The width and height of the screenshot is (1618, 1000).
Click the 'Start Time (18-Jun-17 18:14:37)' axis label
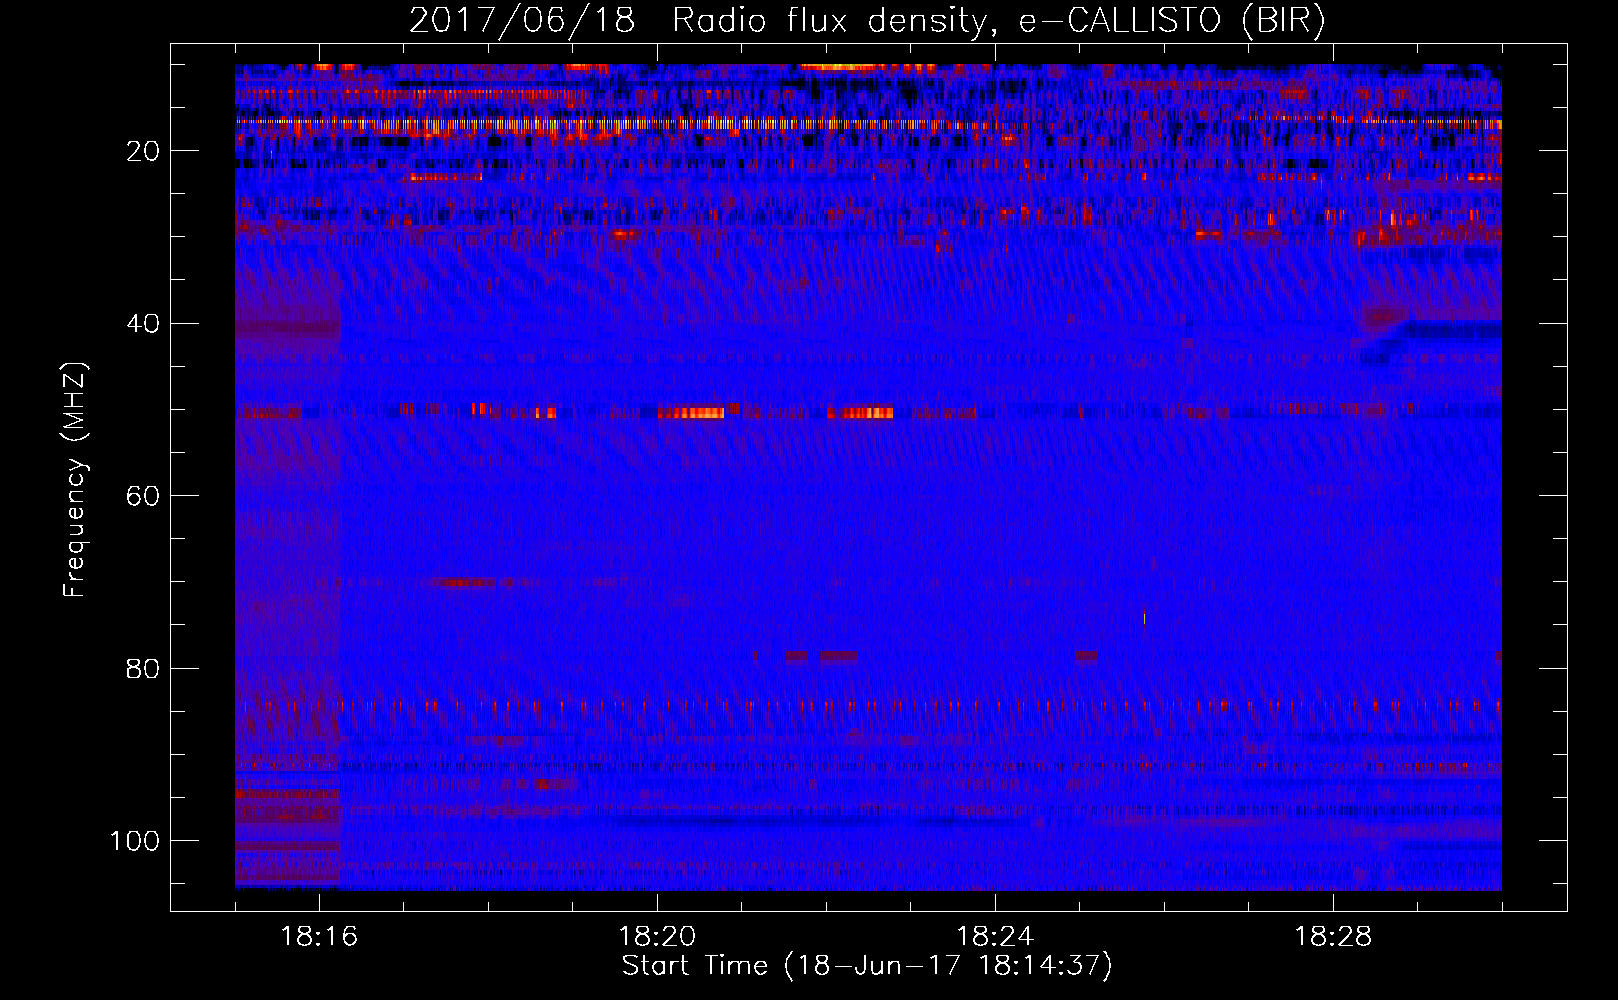[867, 966]
